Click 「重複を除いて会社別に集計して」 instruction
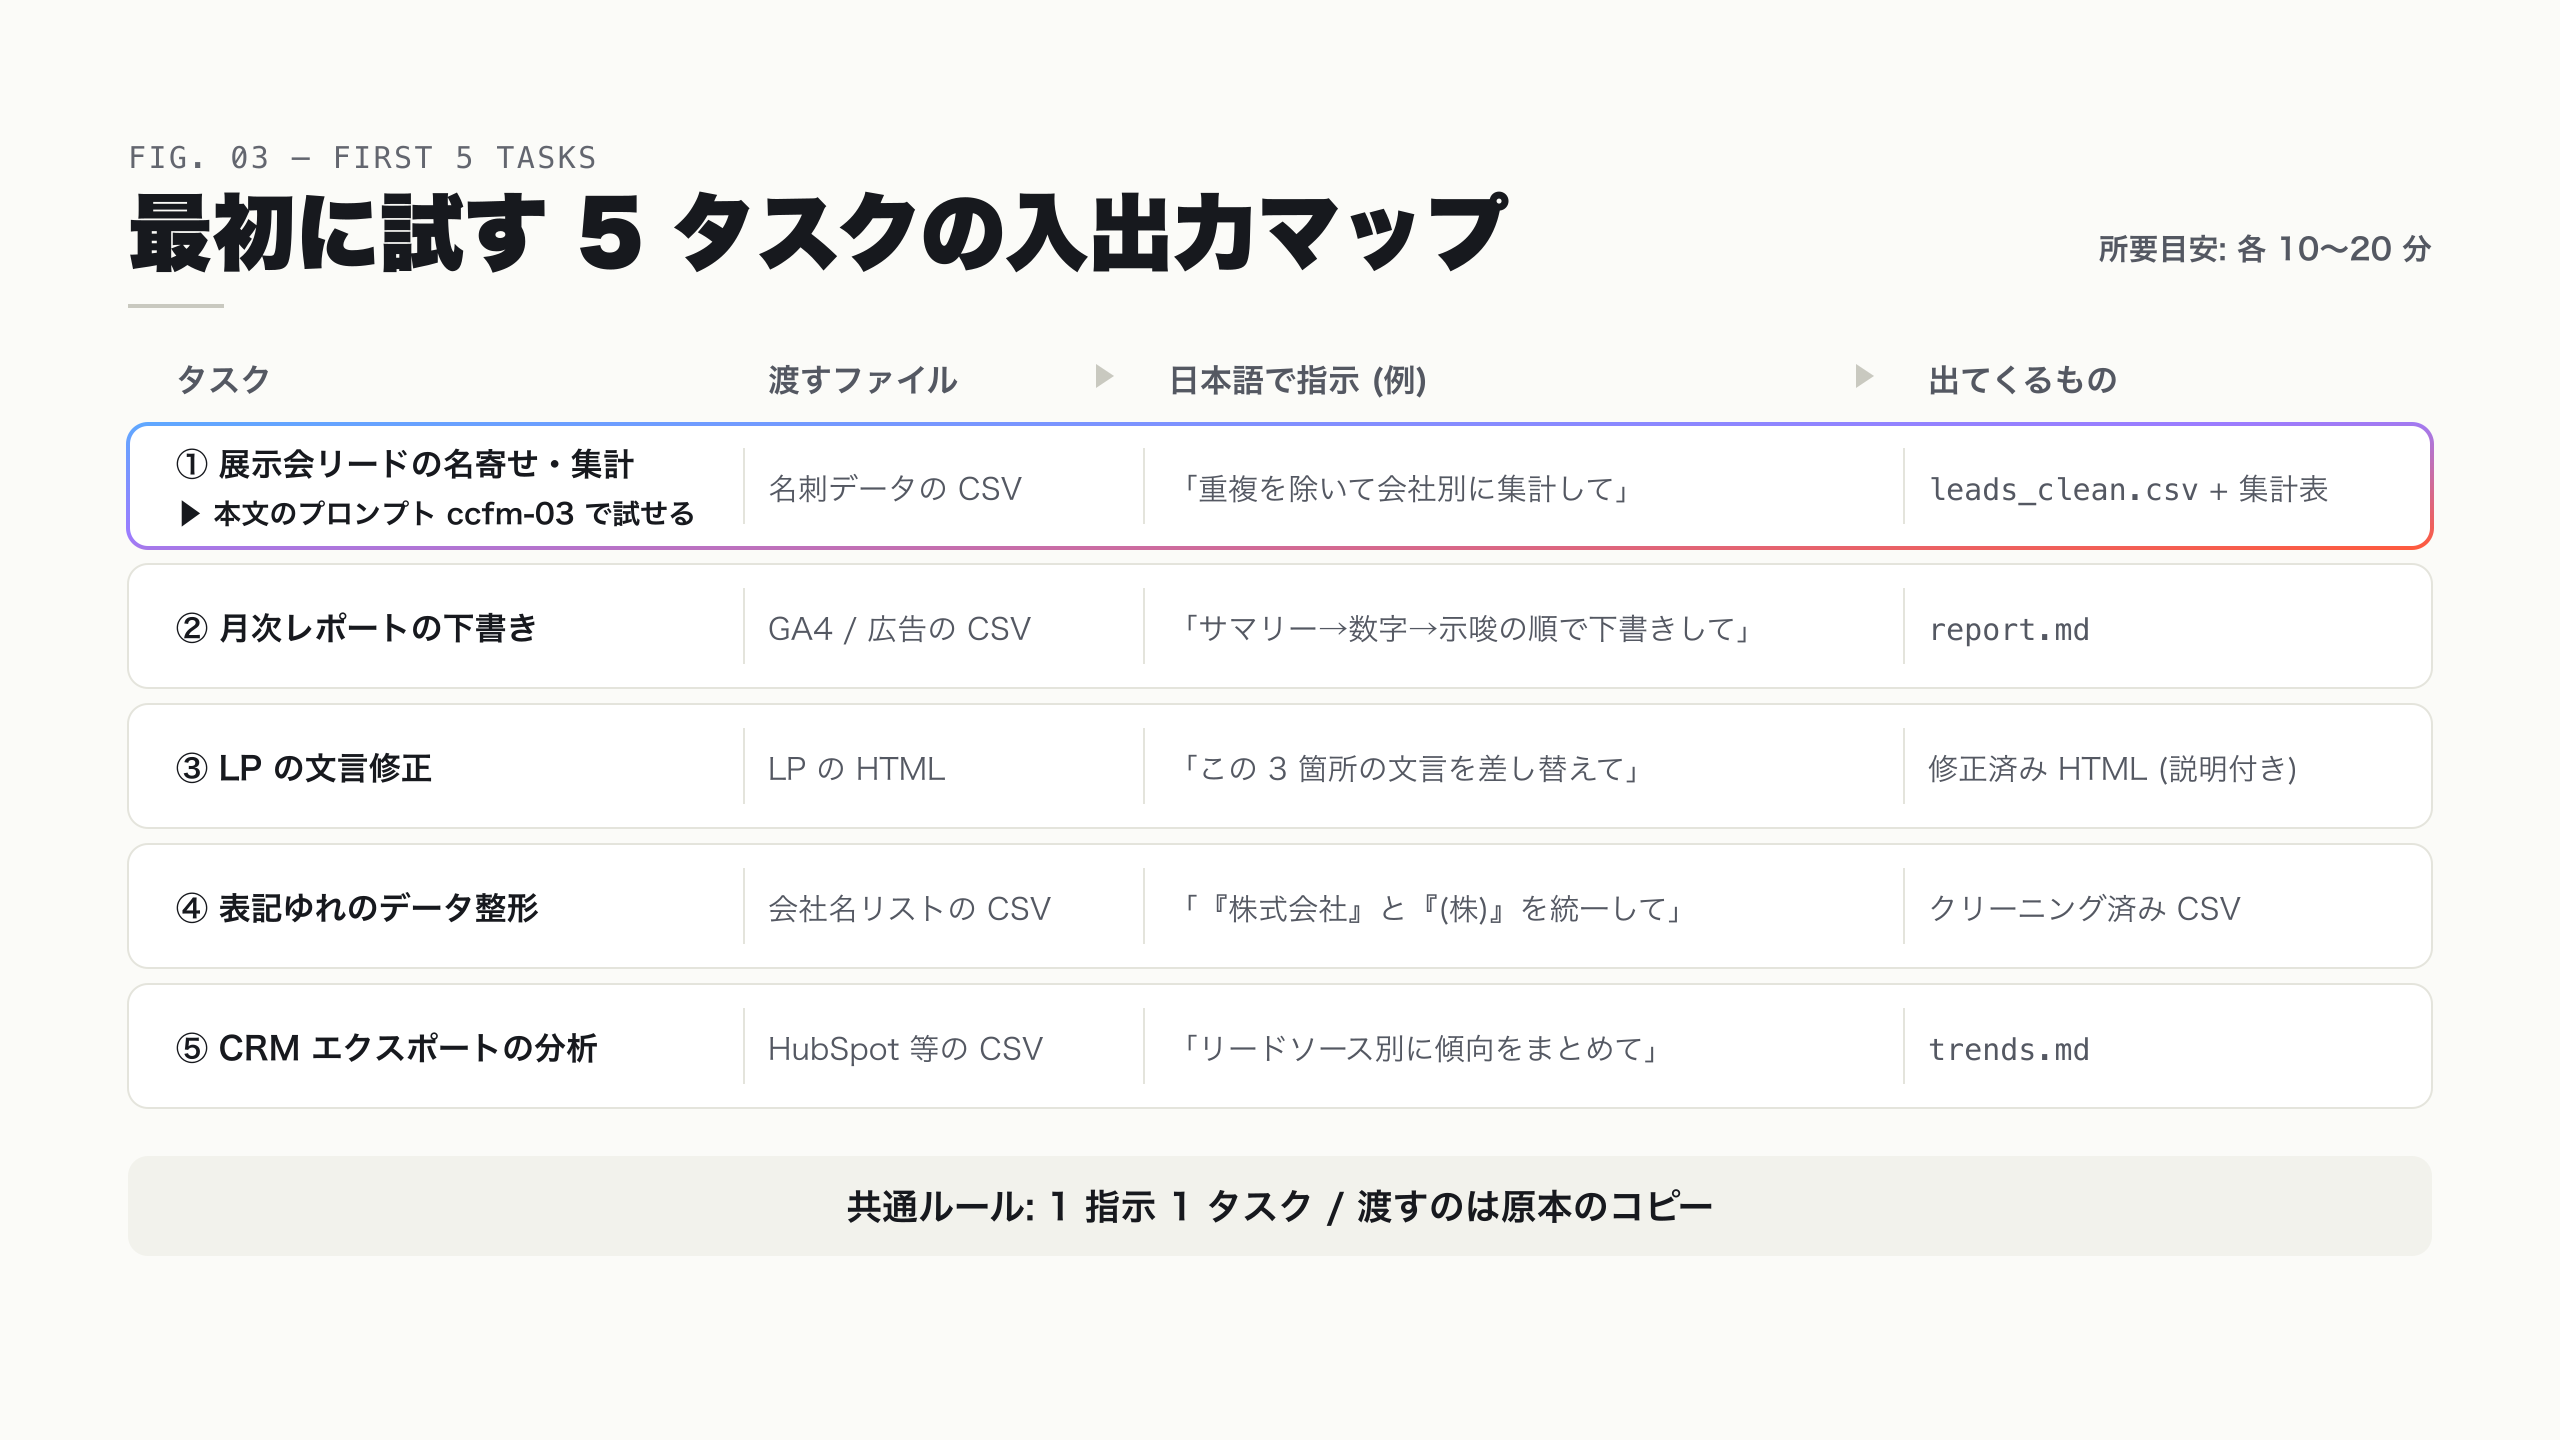 (x=1405, y=489)
